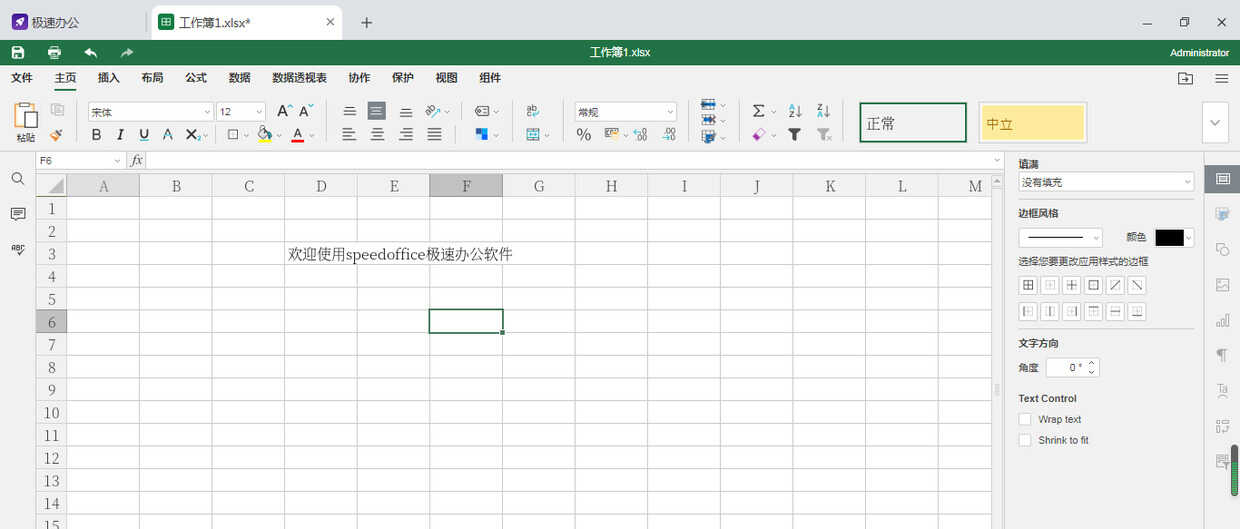The image size is (1240, 529).
Task: Align the cell text to the top
Action: click(349, 111)
